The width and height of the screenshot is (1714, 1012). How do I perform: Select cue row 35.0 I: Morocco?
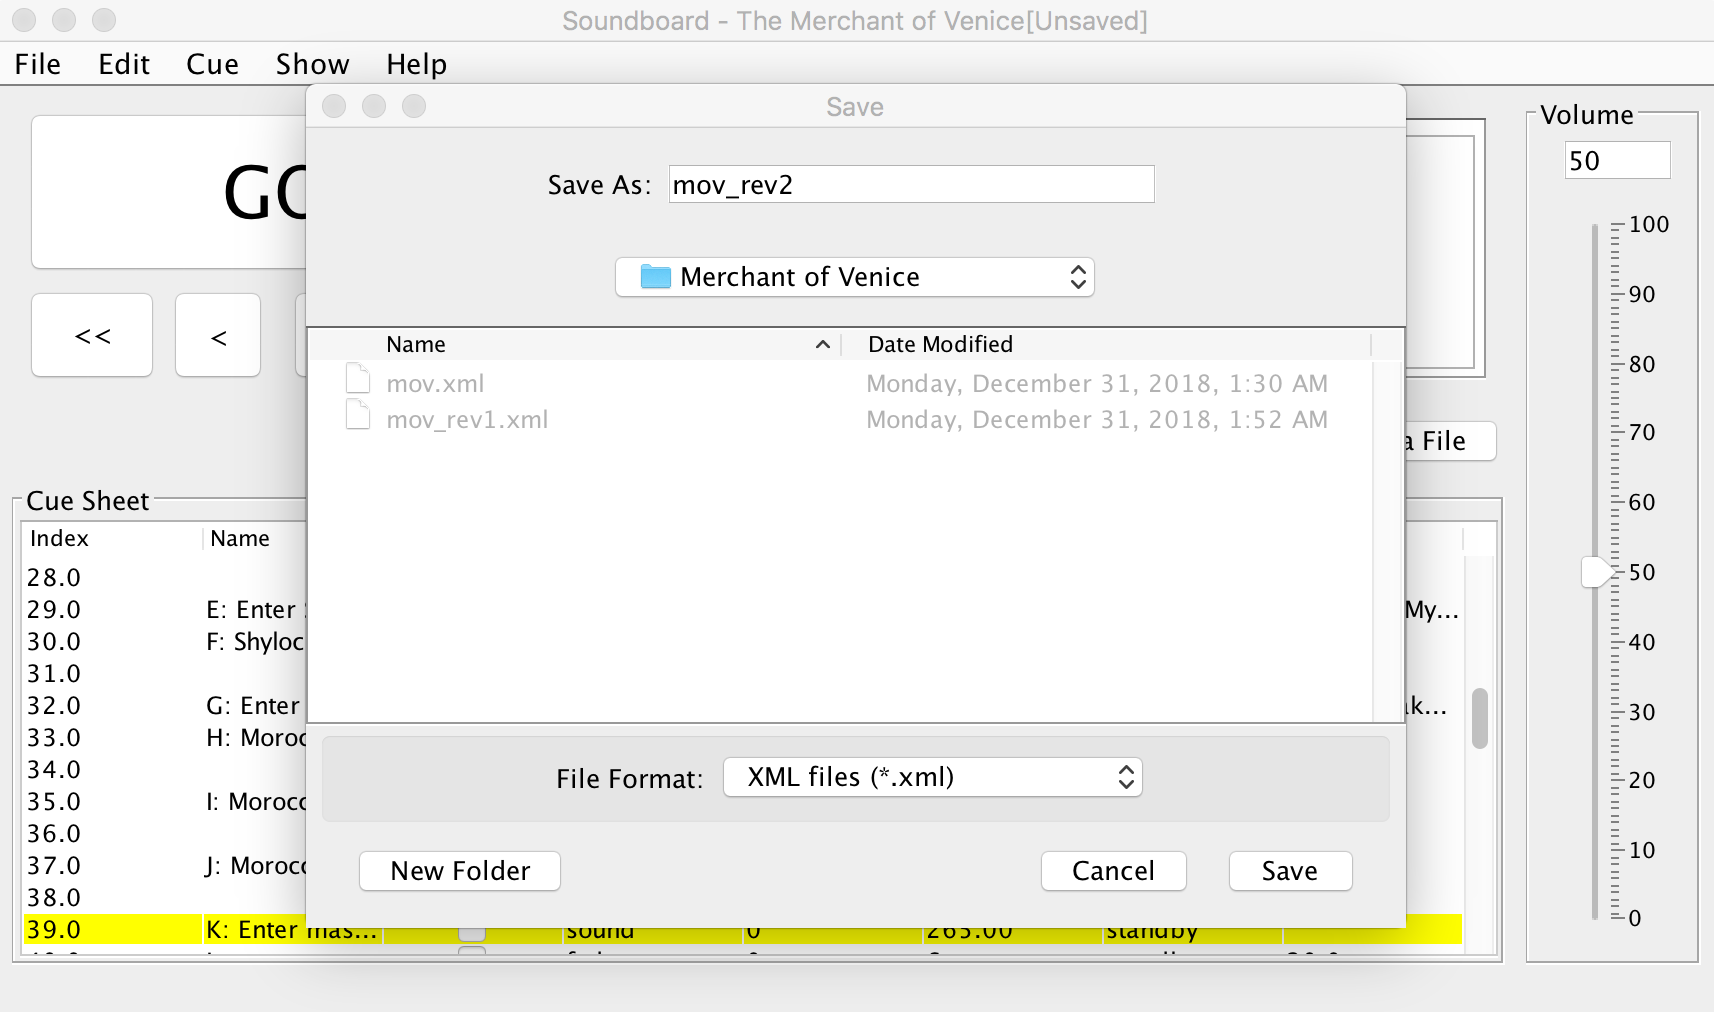(x=164, y=802)
